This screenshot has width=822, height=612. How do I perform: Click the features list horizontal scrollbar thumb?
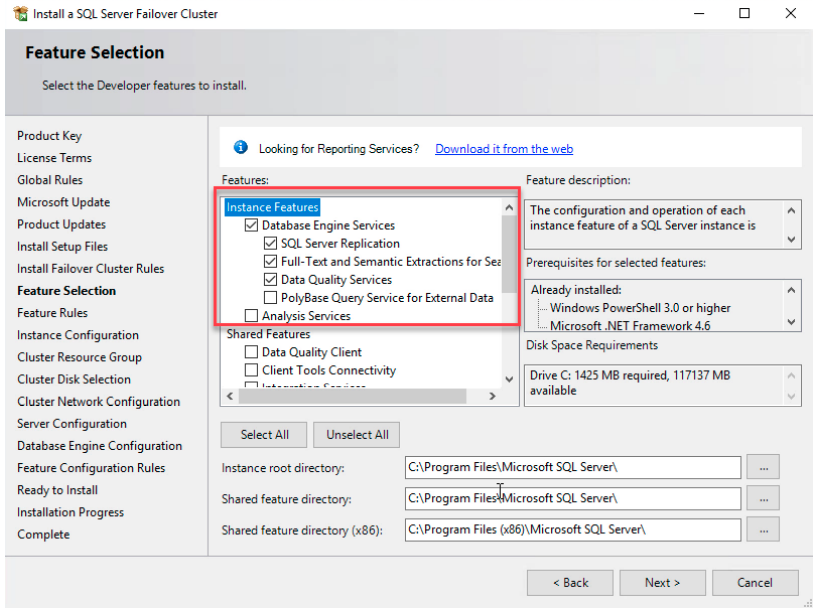pos(352,396)
